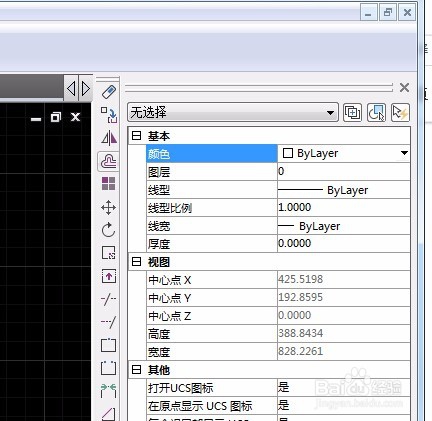The height and width of the screenshot is (421, 432).
Task: Select the 图层 property row
Action: tap(278, 172)
